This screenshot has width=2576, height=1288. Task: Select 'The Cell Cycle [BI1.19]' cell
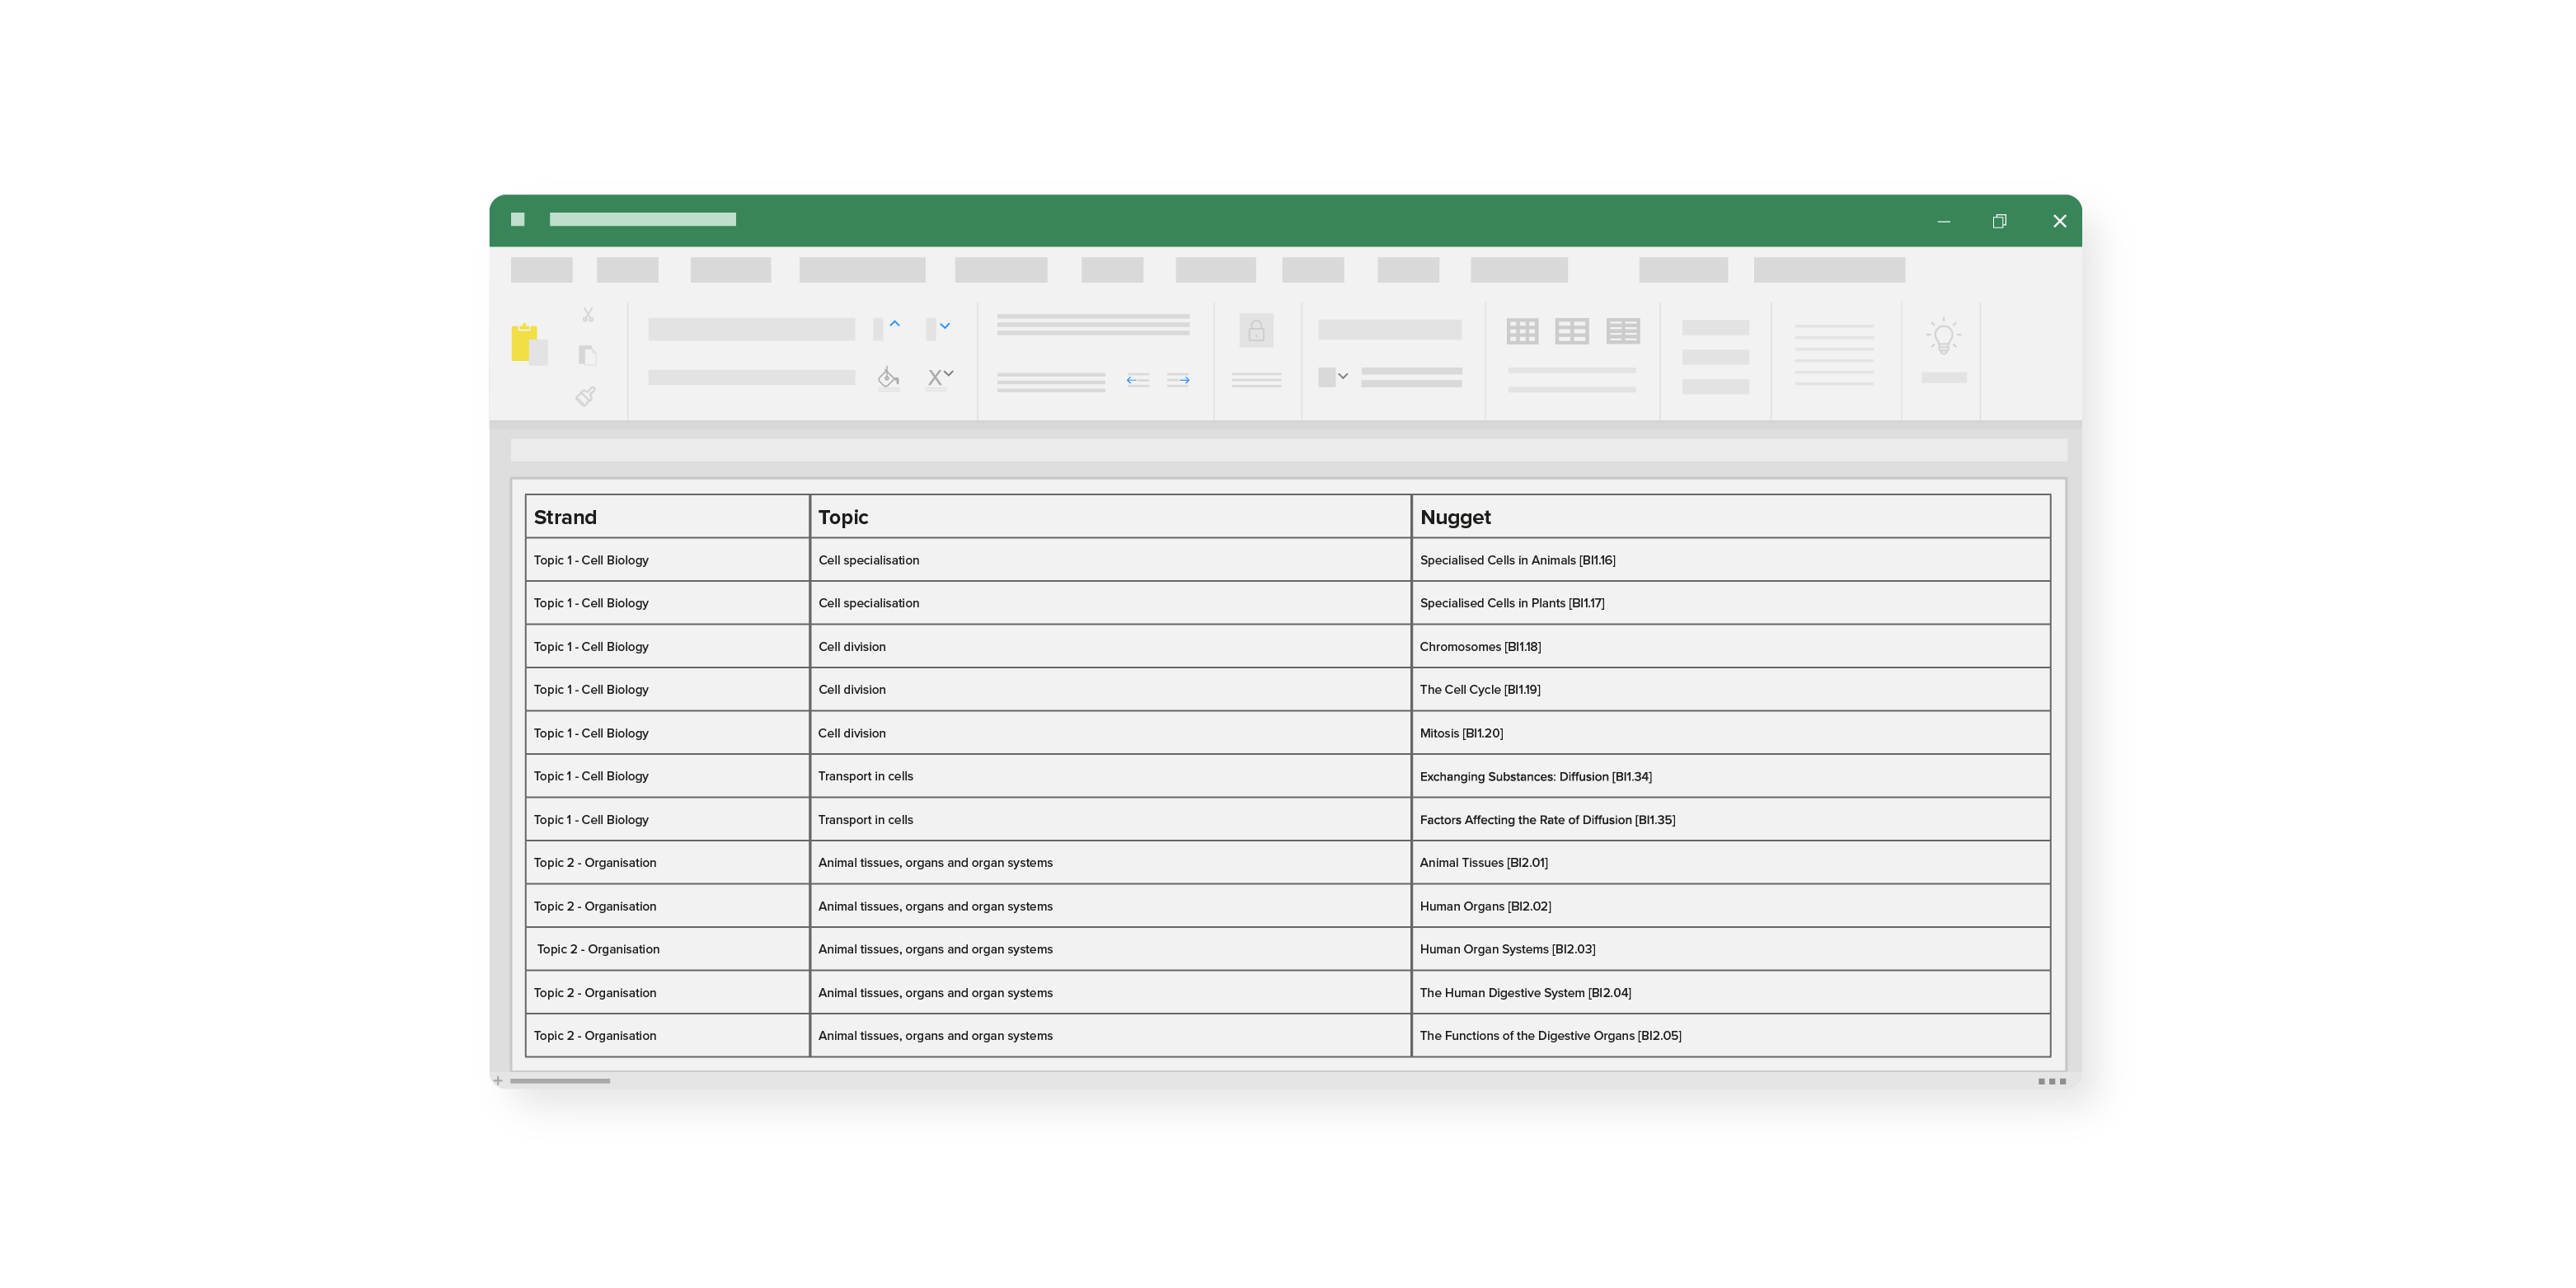click(x=1731, y=689)
